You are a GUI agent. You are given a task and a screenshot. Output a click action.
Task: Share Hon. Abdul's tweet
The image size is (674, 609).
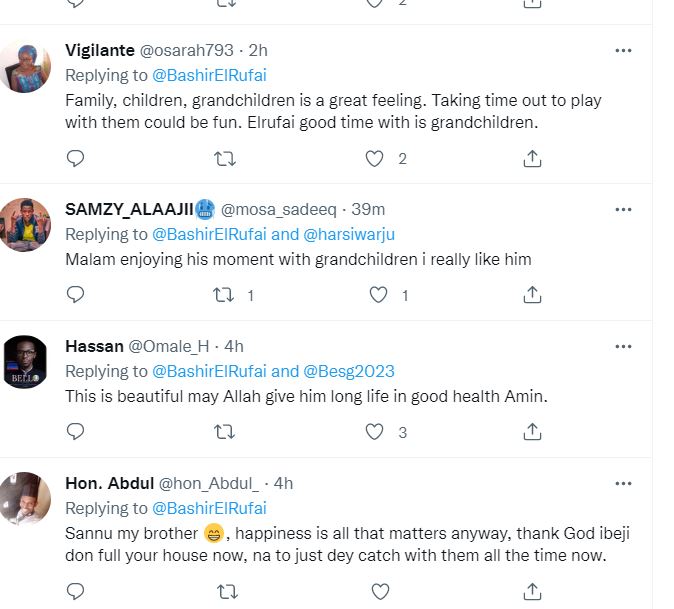533,592
